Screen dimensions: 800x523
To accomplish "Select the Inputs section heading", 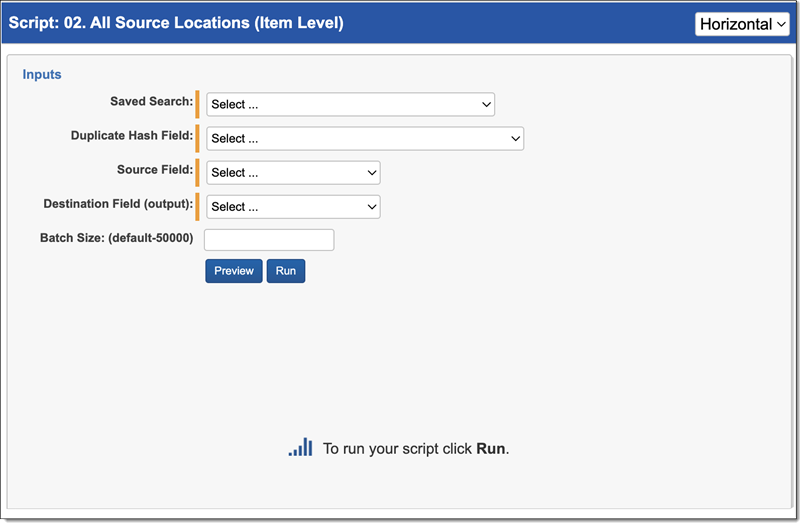I will coord(42,74).
